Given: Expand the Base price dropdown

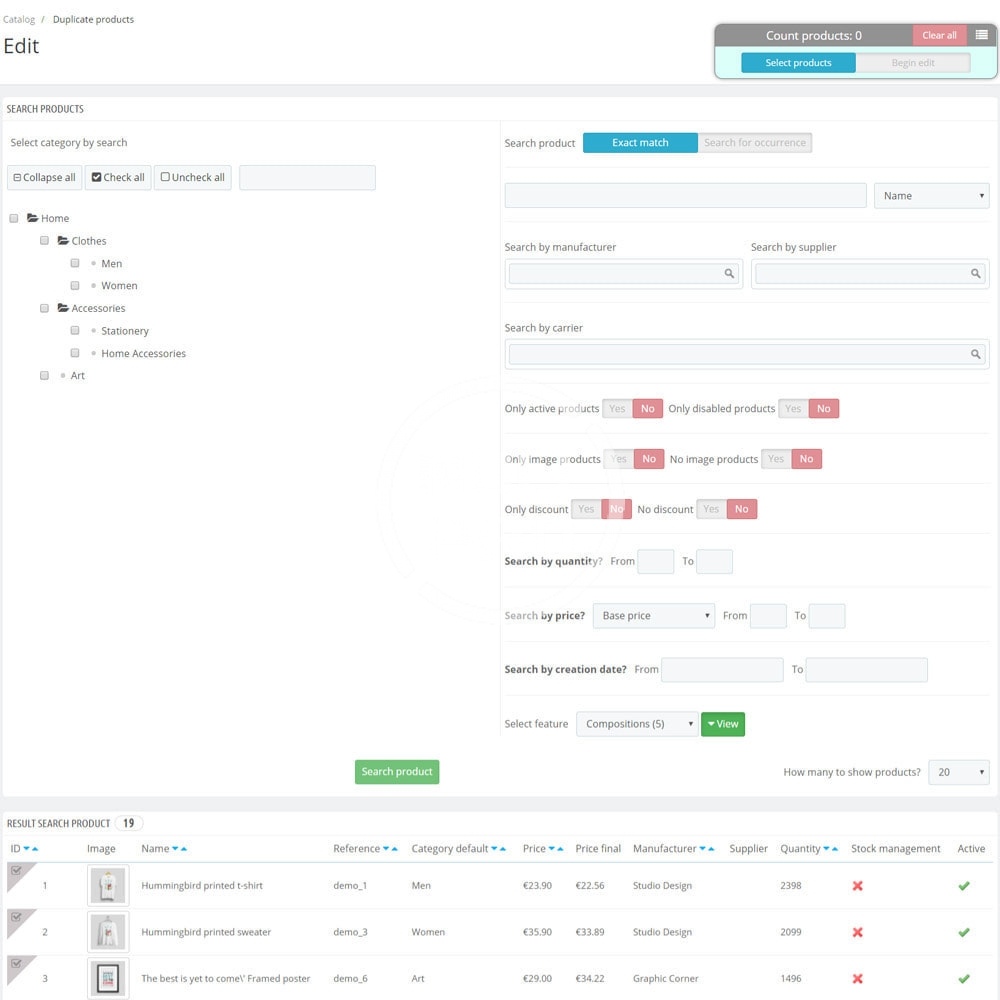Looking at the screenshot, I should tap(653, 616).
